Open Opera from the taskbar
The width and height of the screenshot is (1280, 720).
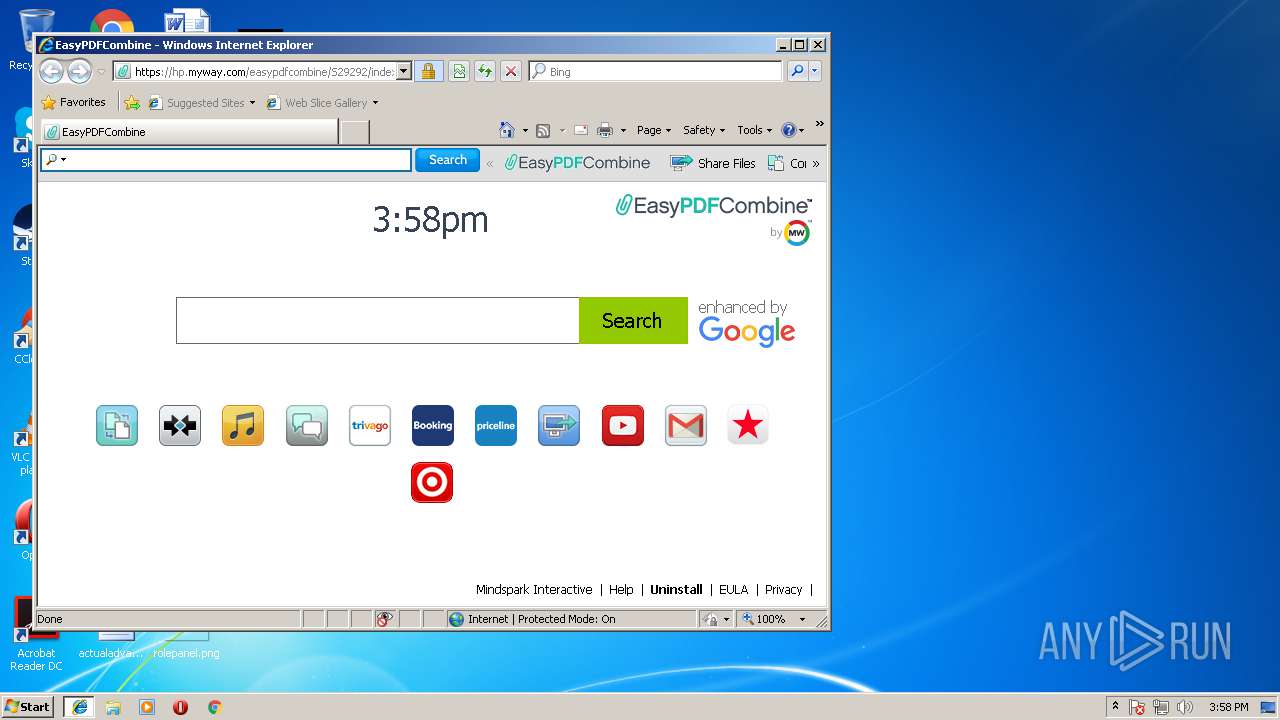180,707
